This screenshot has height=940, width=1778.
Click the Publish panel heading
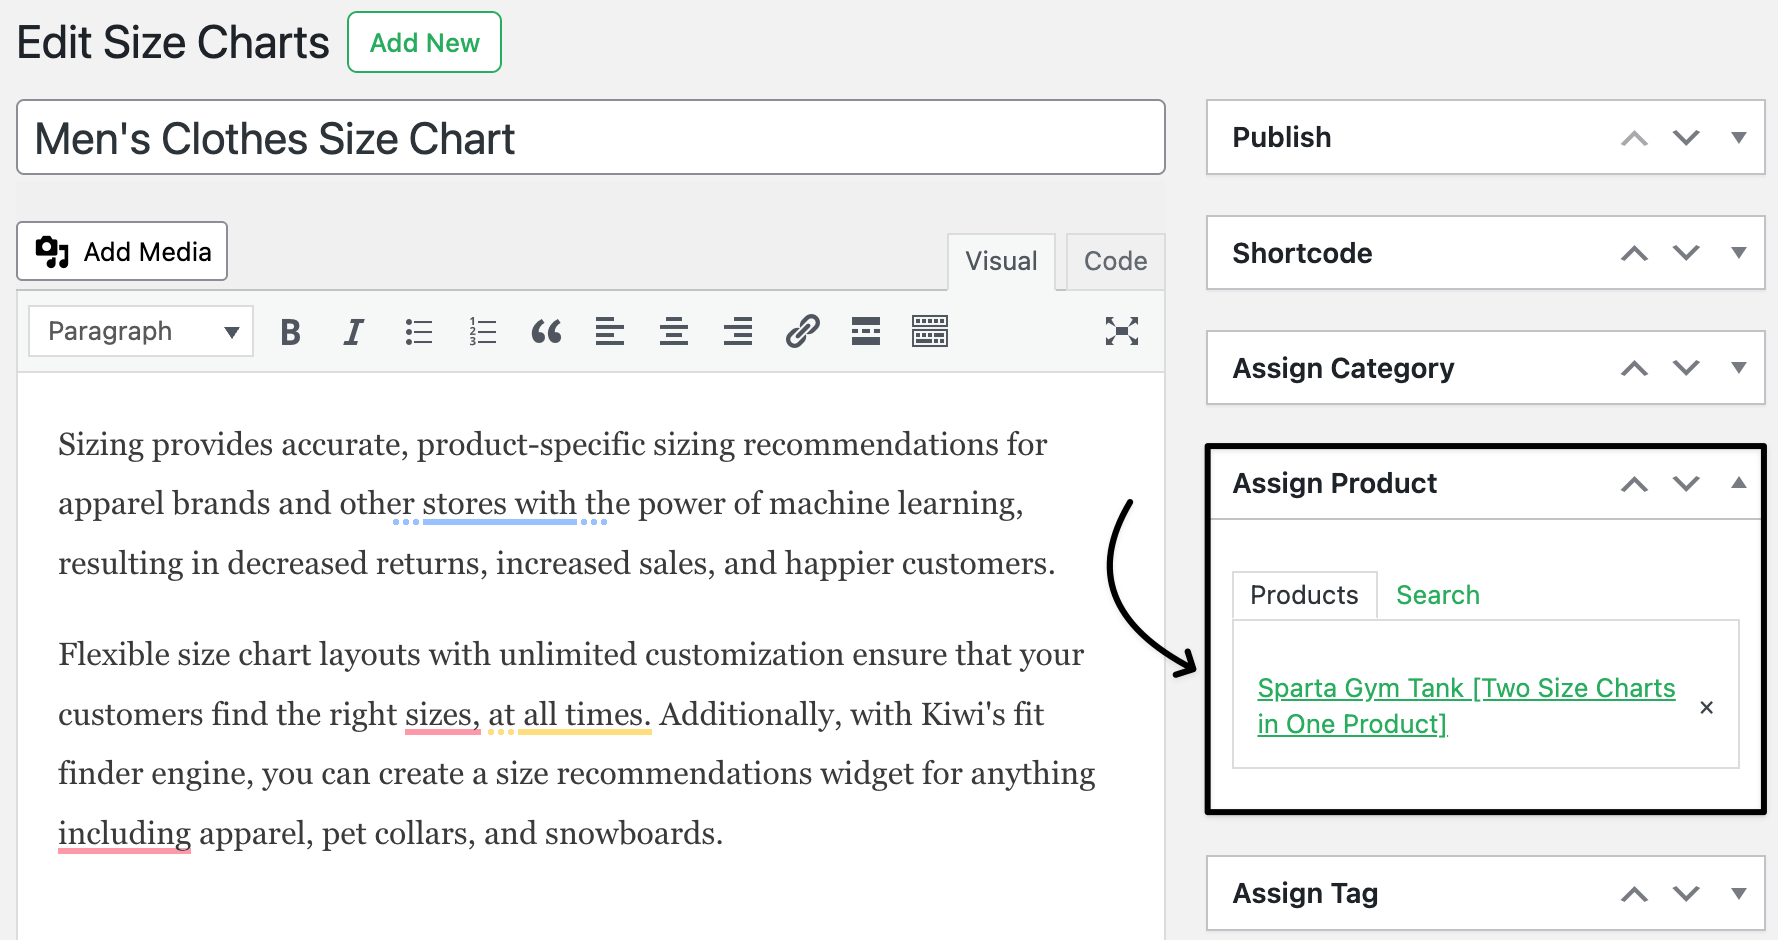[1281, 138]
